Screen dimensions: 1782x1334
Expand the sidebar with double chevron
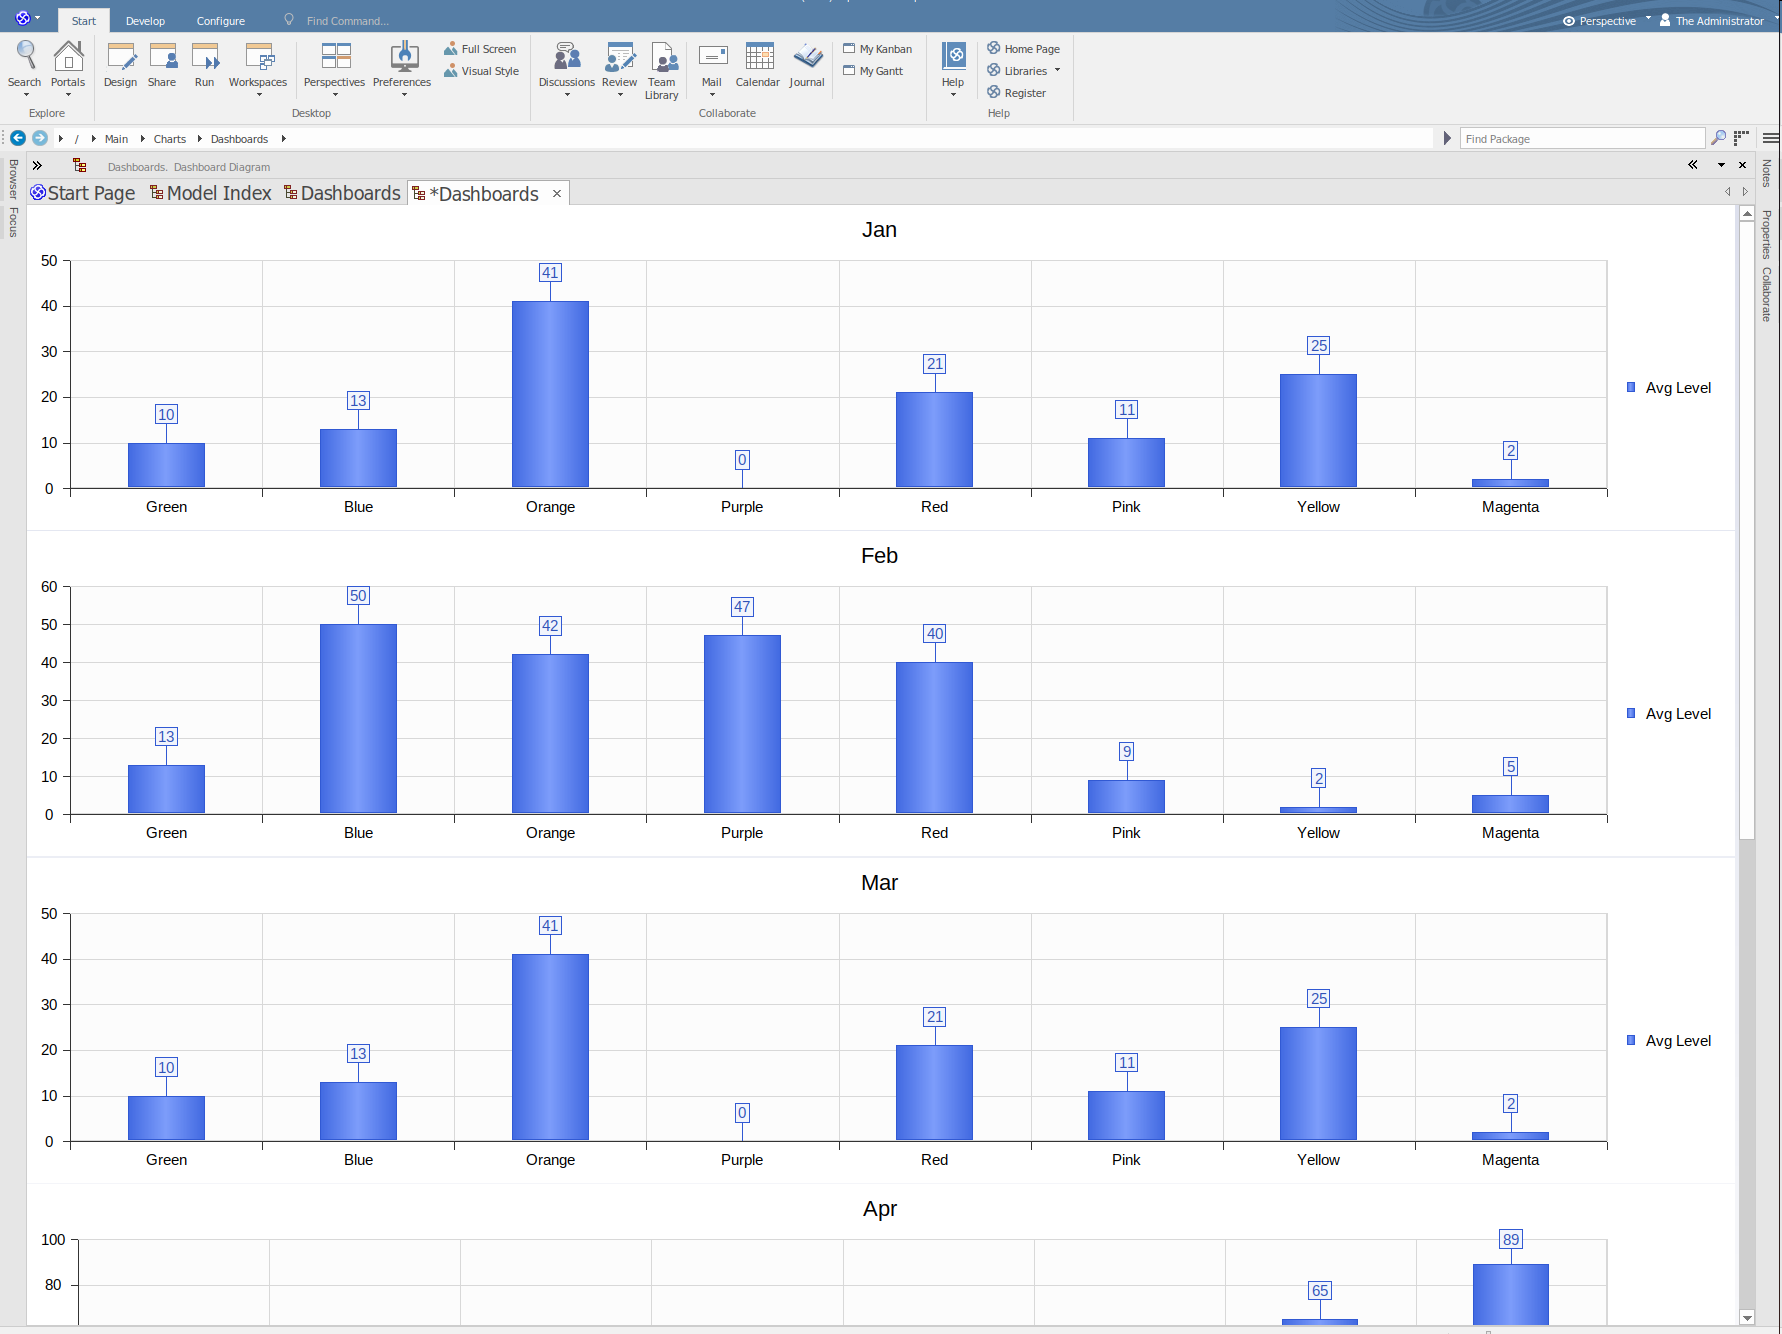click(37, 166)
